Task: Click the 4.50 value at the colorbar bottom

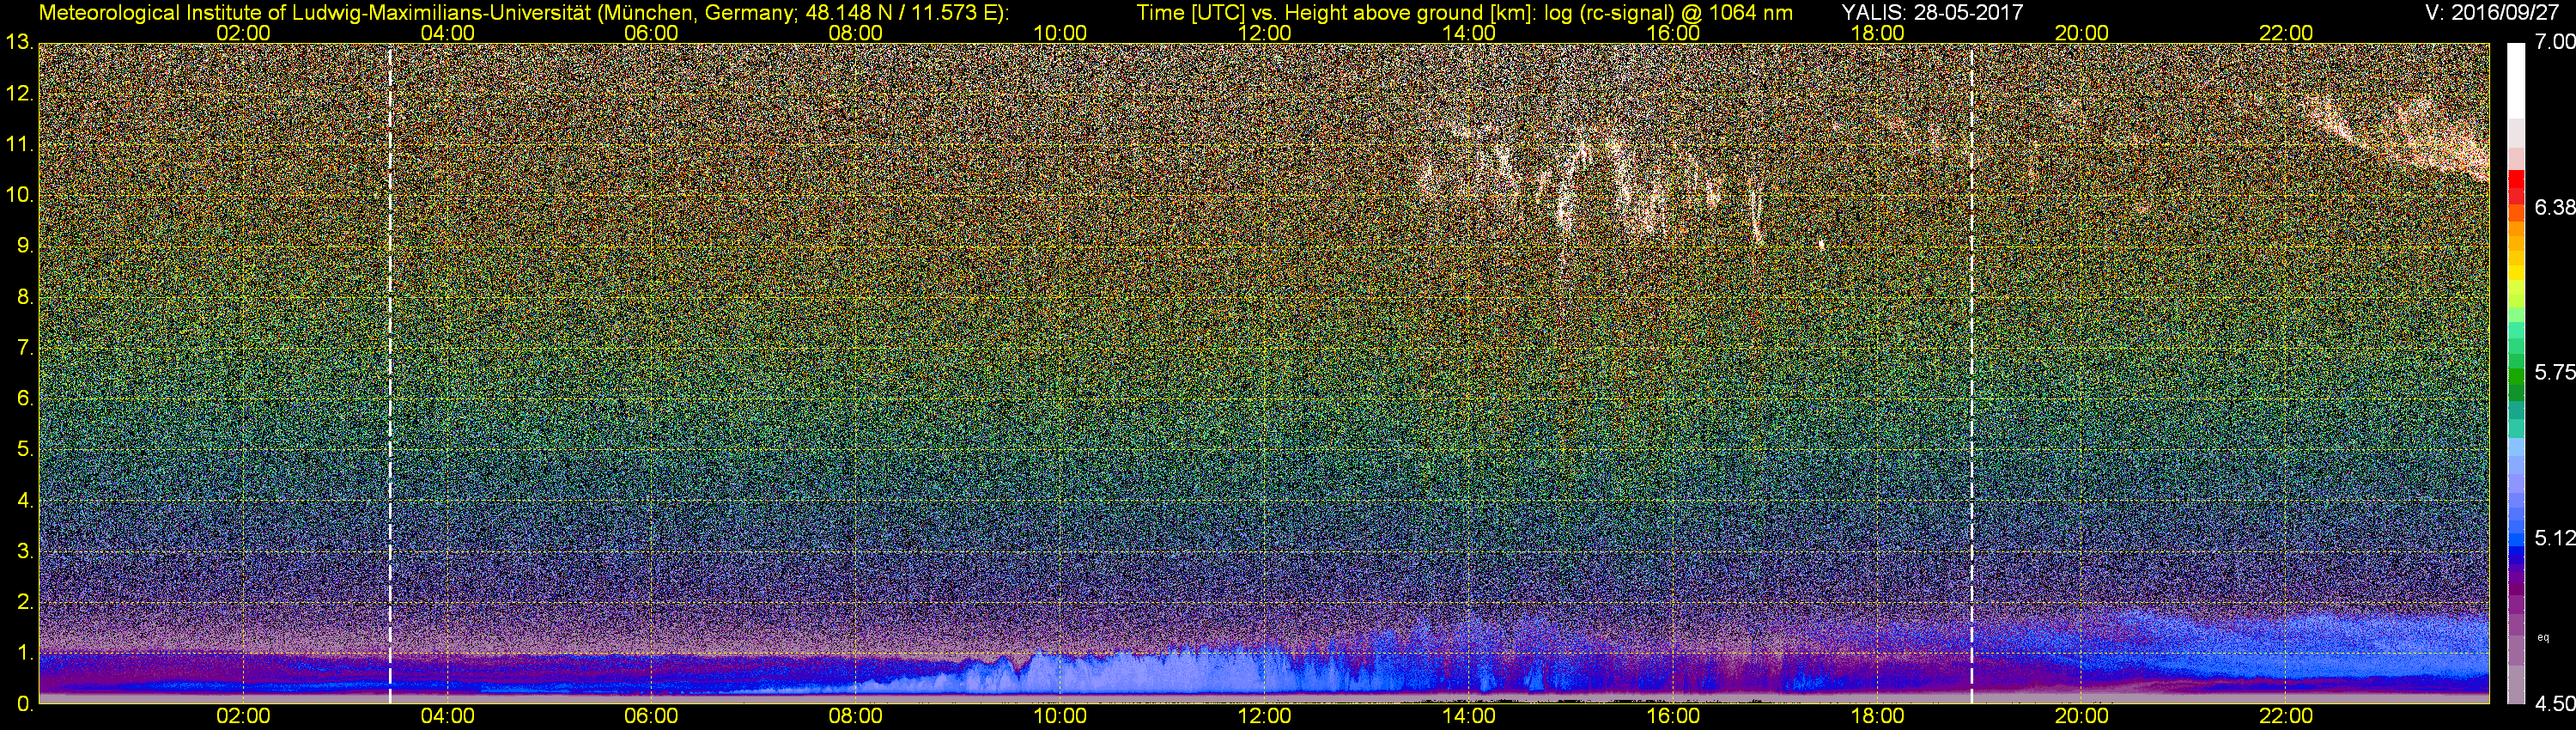Action: coord(2555,704)
